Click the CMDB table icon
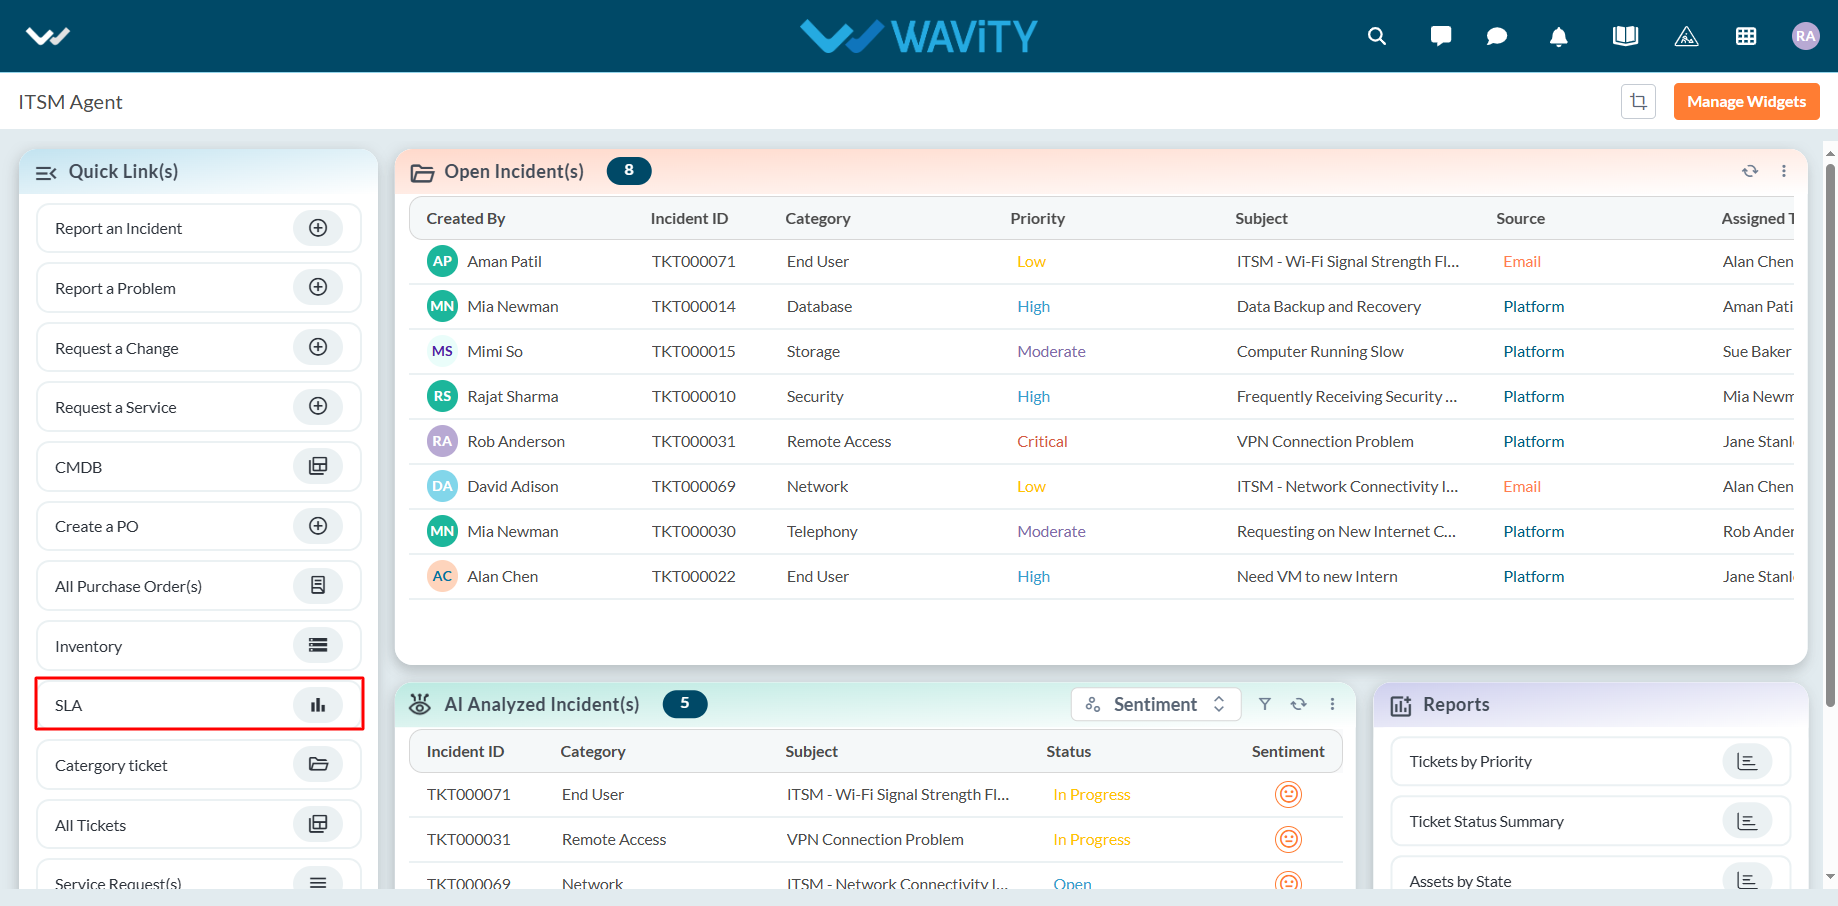 pos(318,466)
